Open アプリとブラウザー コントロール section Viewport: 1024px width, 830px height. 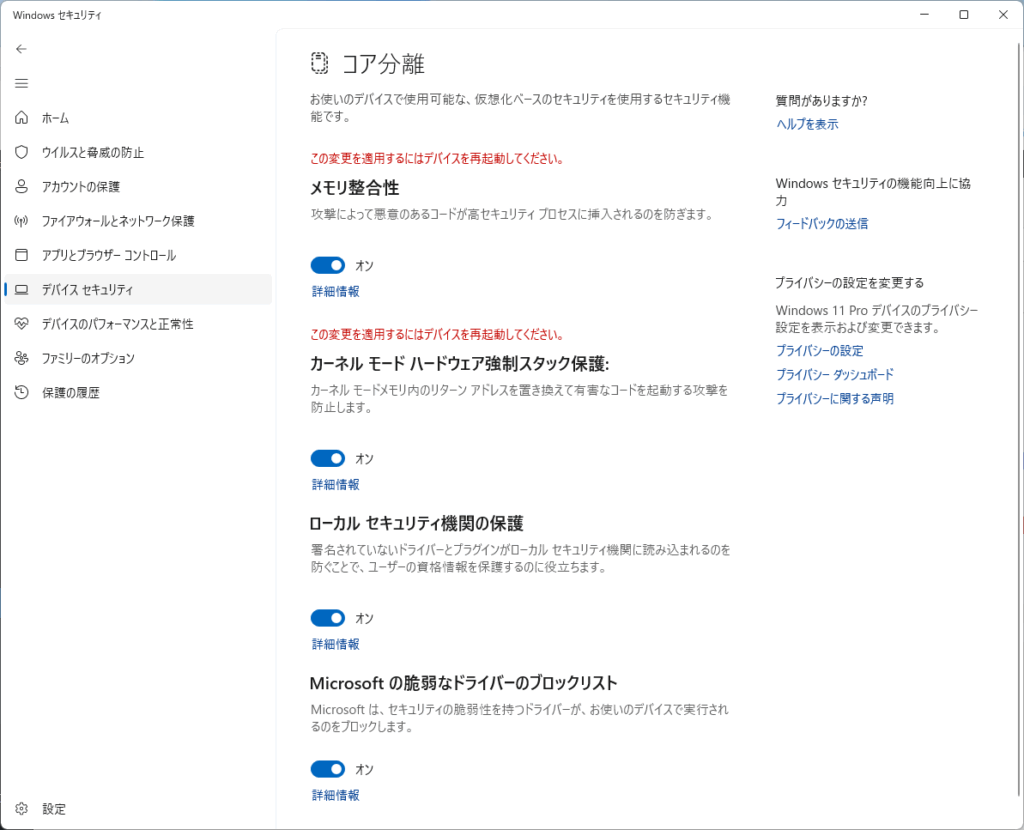(x=21, y=255)
